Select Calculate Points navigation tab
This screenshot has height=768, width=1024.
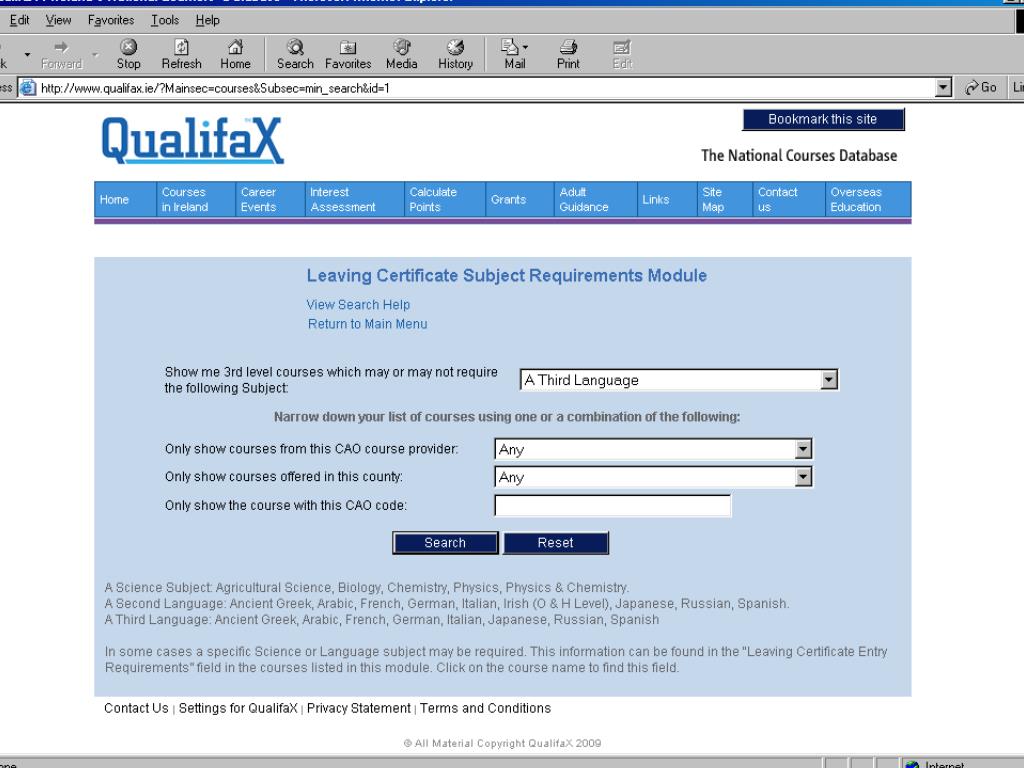coord(445,200)
